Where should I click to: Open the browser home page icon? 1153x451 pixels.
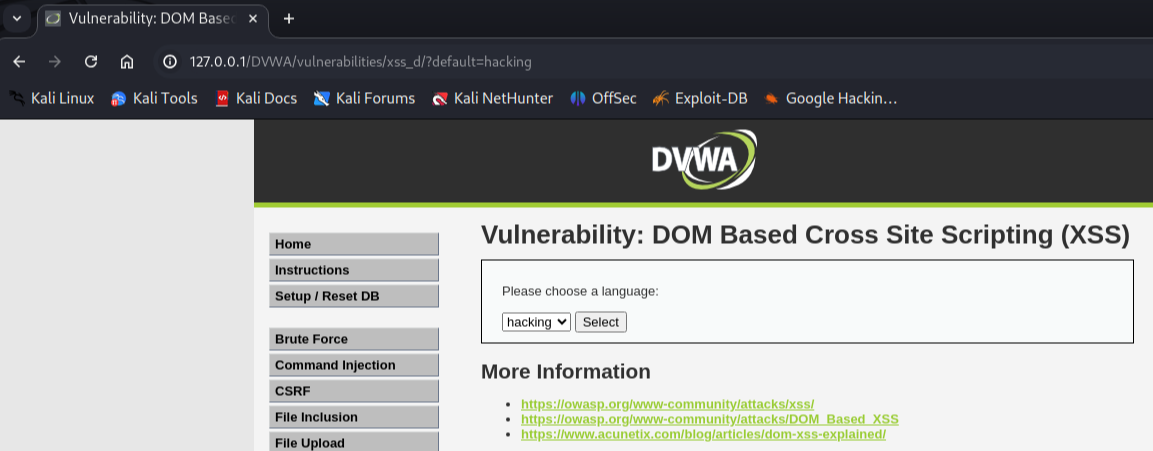[x=127, y=62]
